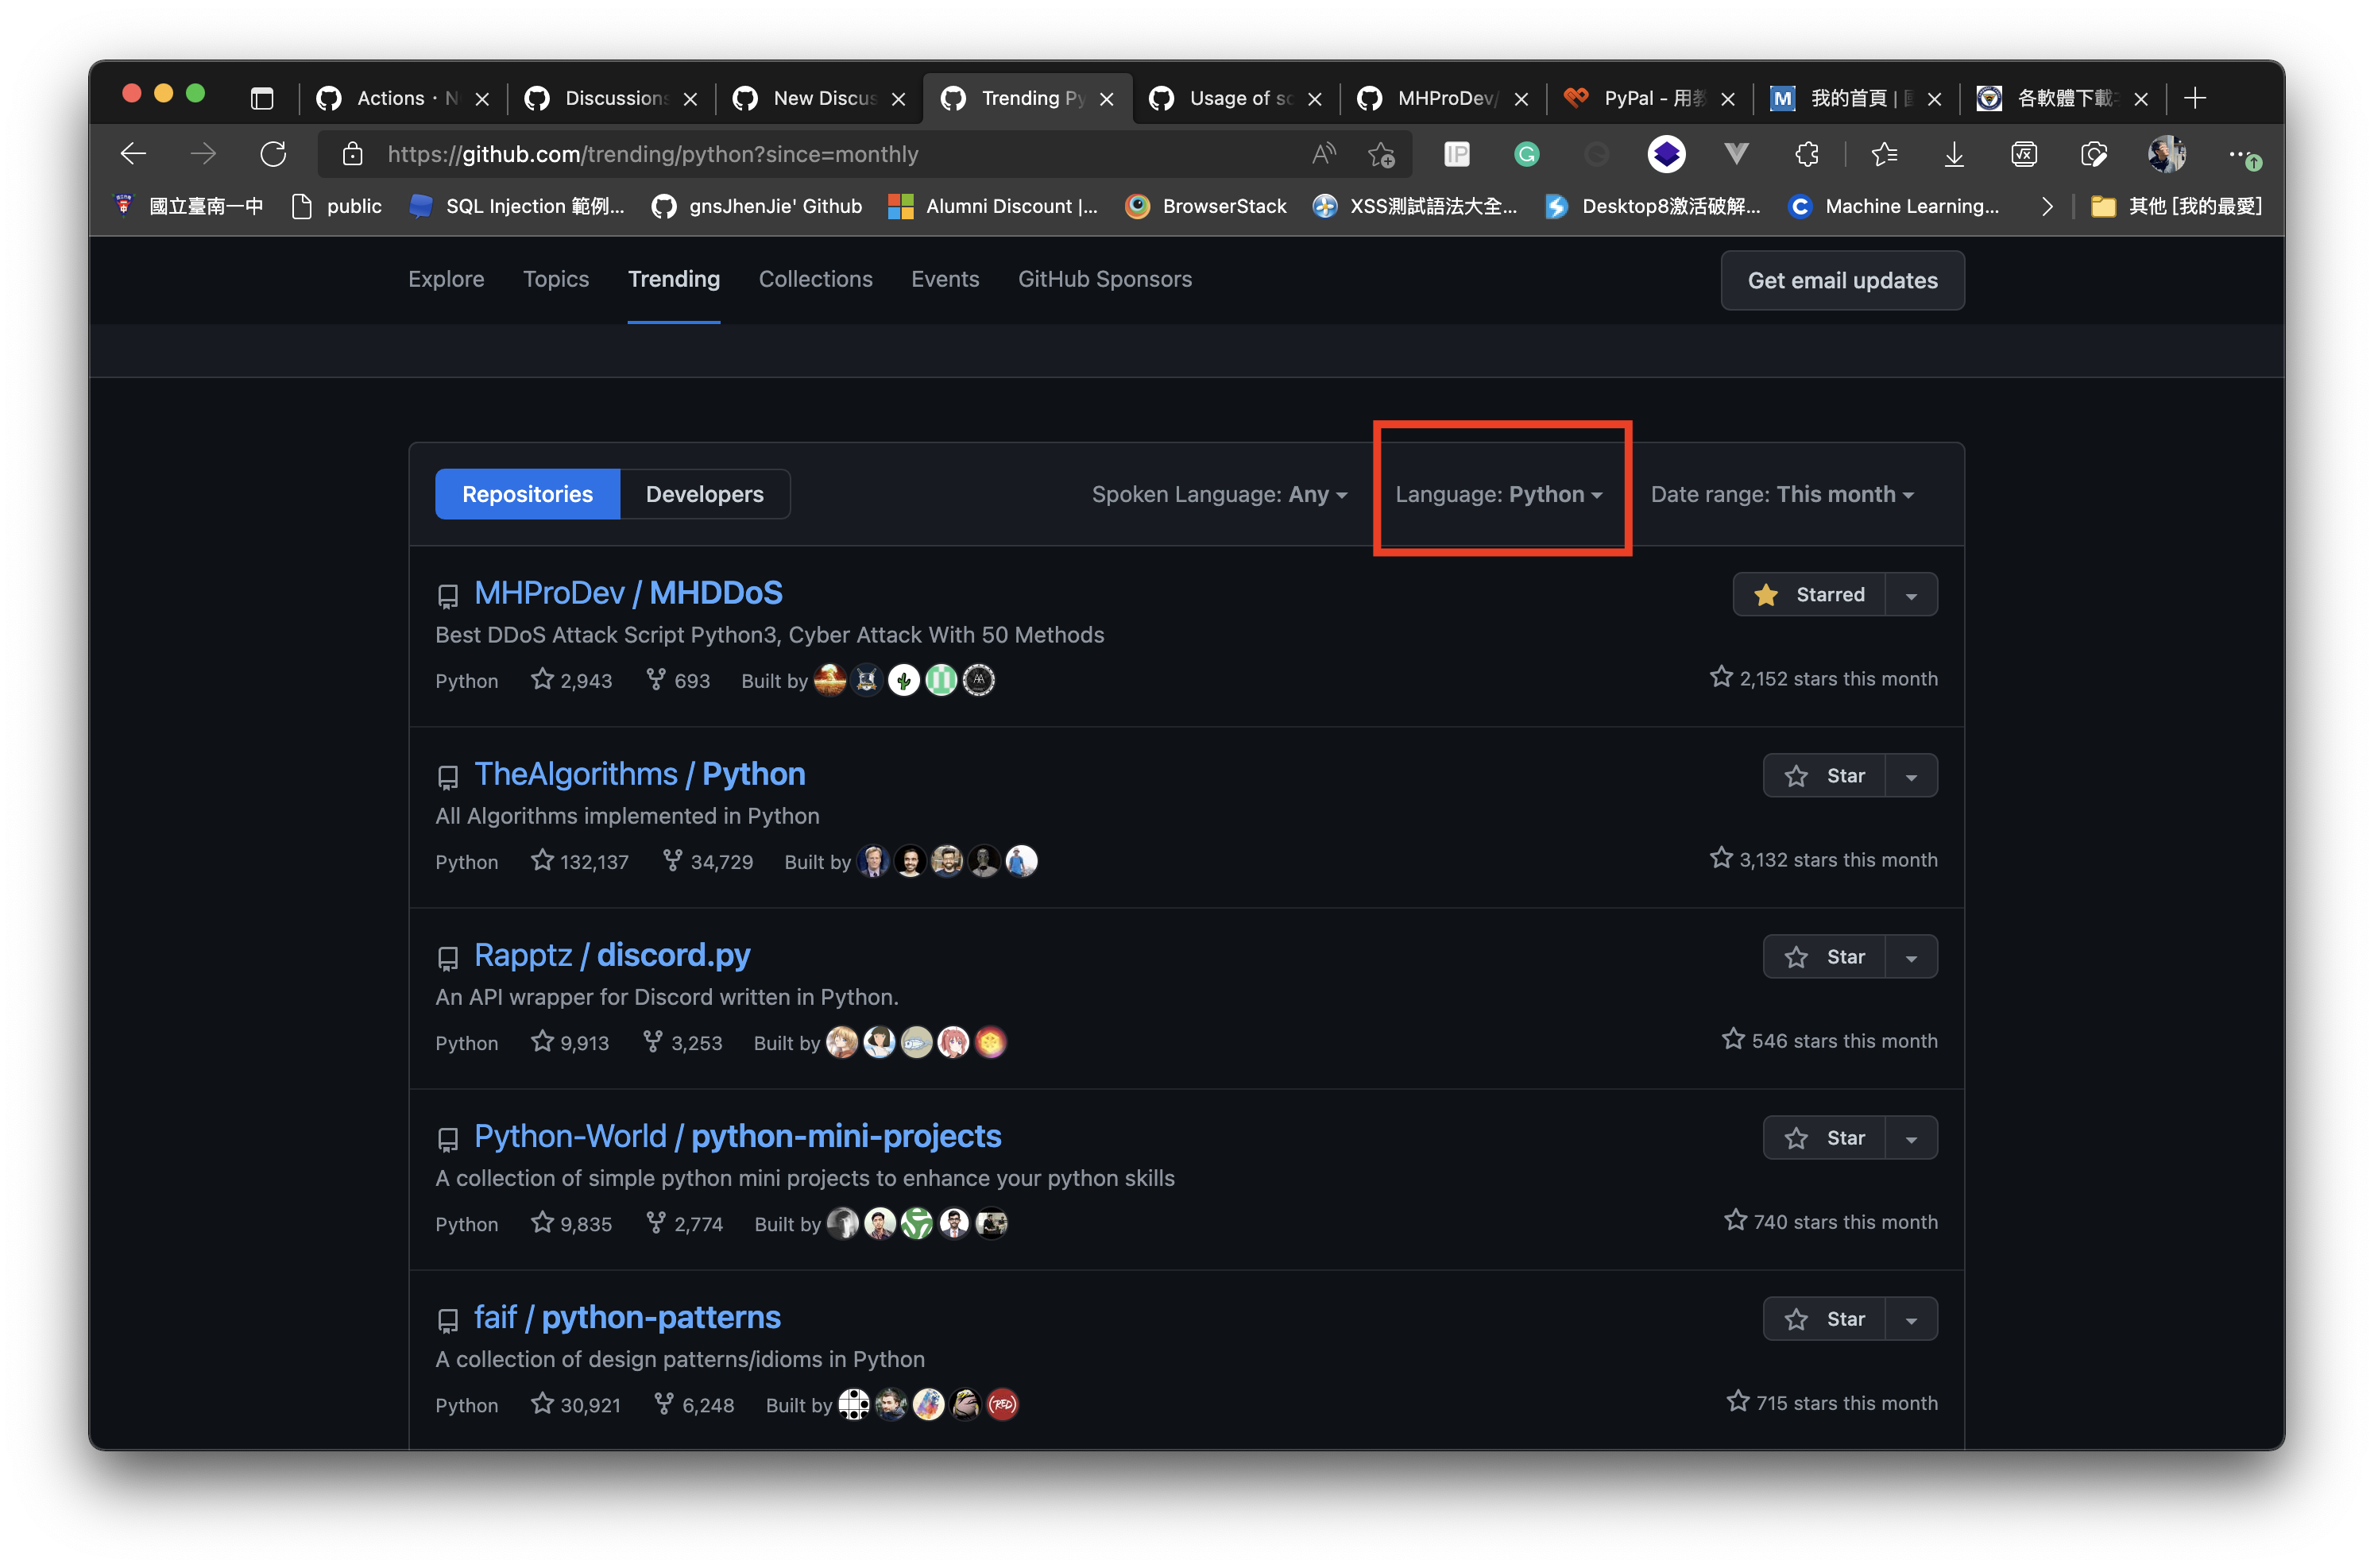This screenshot has height=1568, width=2374.
Task: Open list-arrow next to python-mini-projects Star
Action: pyautogui.click(x=1911, y=1139)
